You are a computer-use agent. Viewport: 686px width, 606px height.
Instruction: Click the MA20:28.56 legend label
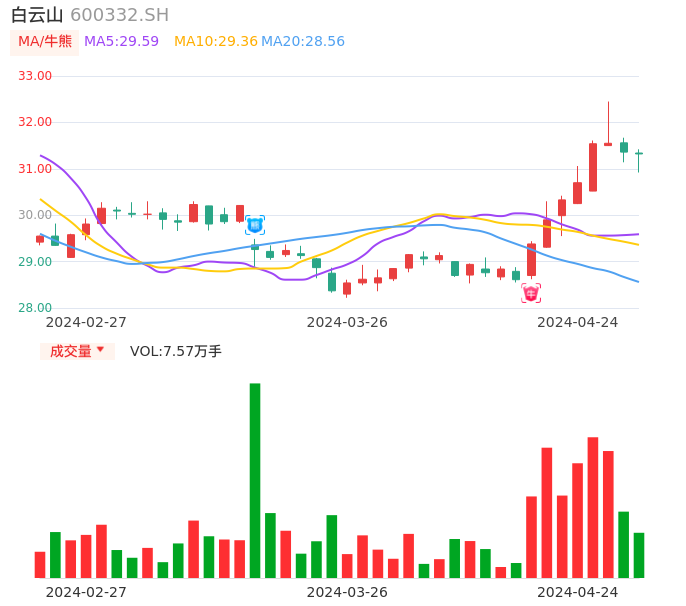pos(303,42)
